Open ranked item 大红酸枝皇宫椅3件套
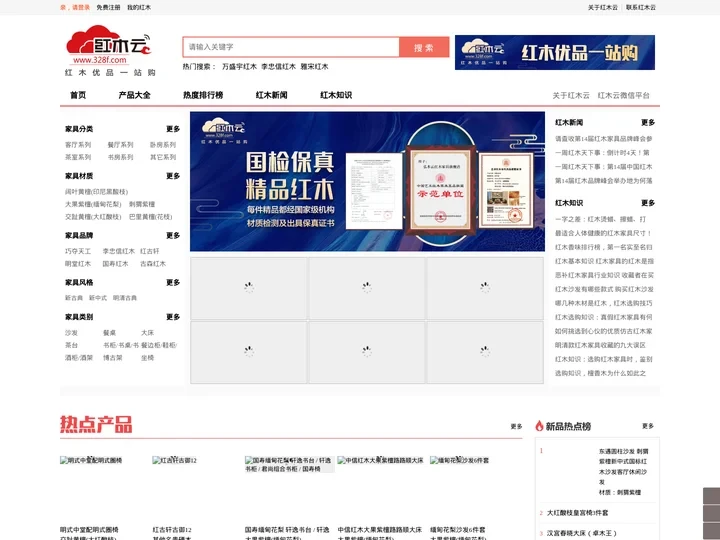Image resolution: width=720 pixels, height=540 pixels. pos(577,513)
